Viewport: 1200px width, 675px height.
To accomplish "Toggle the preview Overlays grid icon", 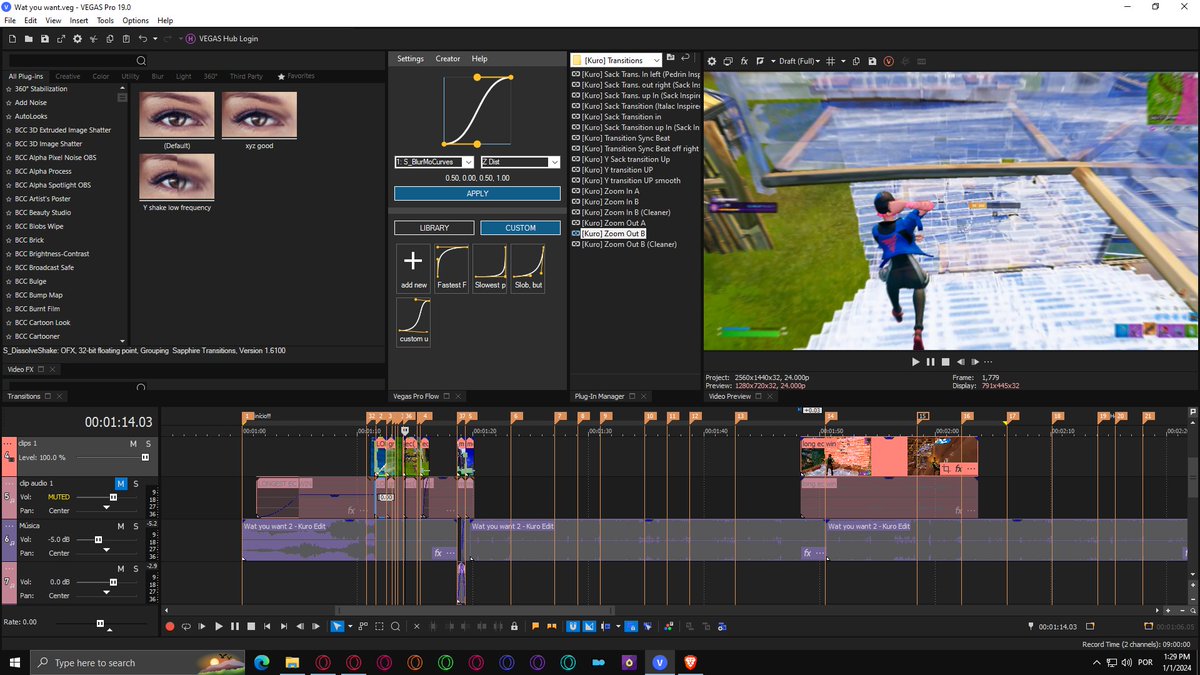I will click(830, 61).
